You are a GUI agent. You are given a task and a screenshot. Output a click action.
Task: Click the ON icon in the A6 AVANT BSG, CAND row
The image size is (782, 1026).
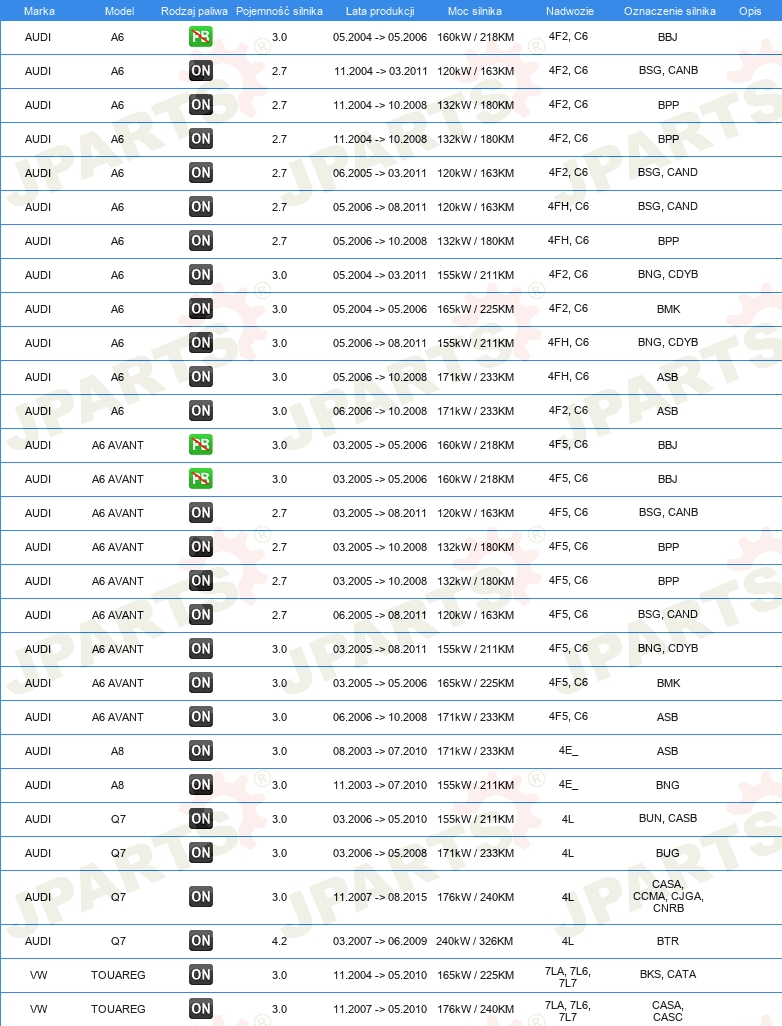coord(200,615)
